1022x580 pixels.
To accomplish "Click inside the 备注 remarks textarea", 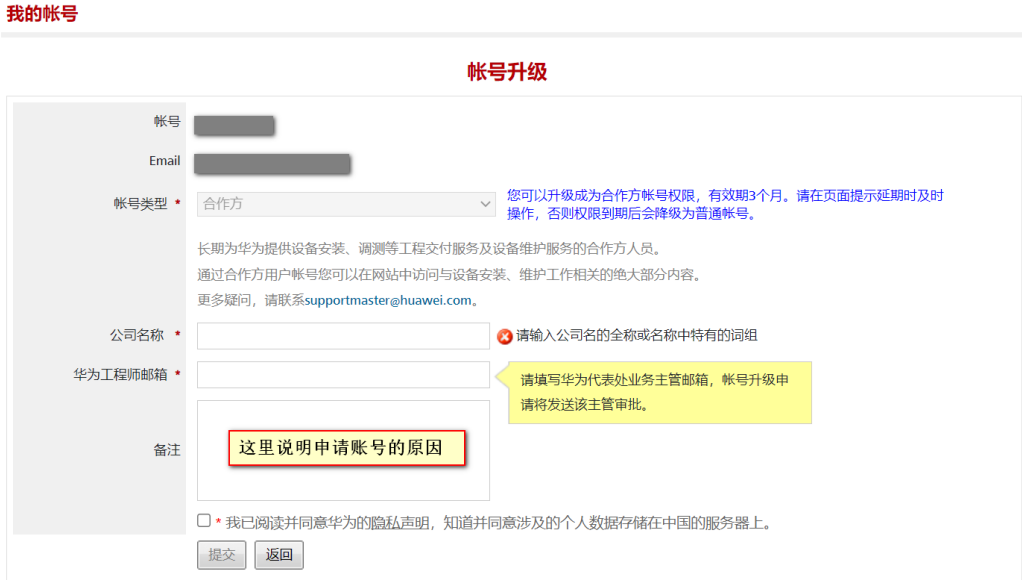I will pos(343,450).
